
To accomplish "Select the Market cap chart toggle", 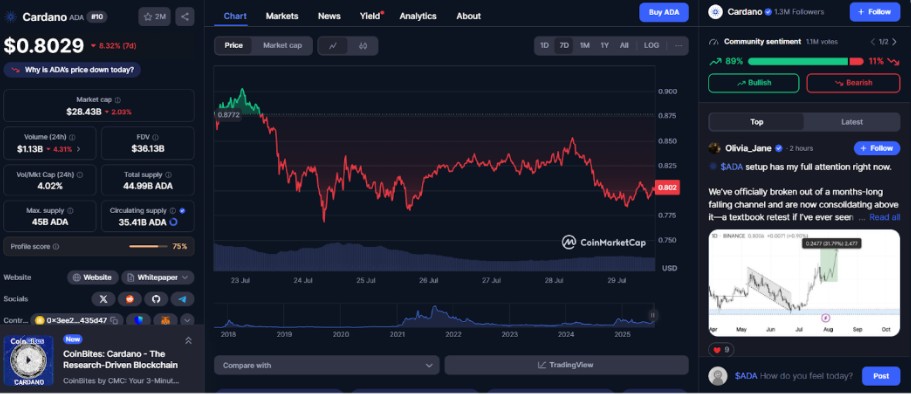I will click(282, 45).
